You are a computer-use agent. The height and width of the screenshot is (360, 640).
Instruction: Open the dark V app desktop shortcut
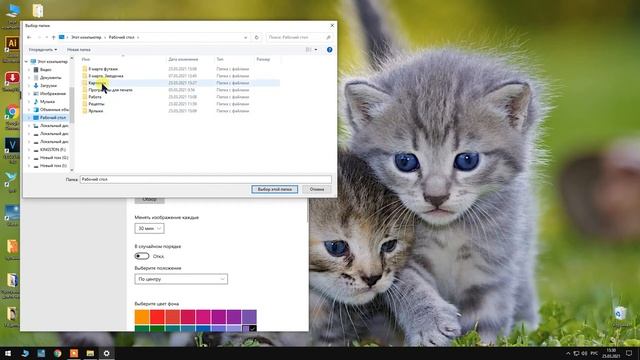pyautogui.click(x=12, y=145)
